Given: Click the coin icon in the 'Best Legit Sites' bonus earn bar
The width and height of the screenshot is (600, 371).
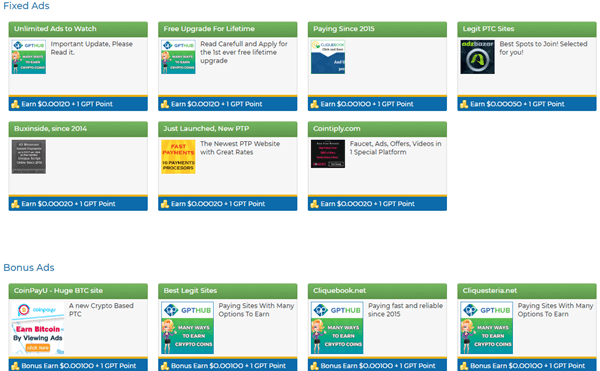Looking at the screenshot, I should coord(165,366).
